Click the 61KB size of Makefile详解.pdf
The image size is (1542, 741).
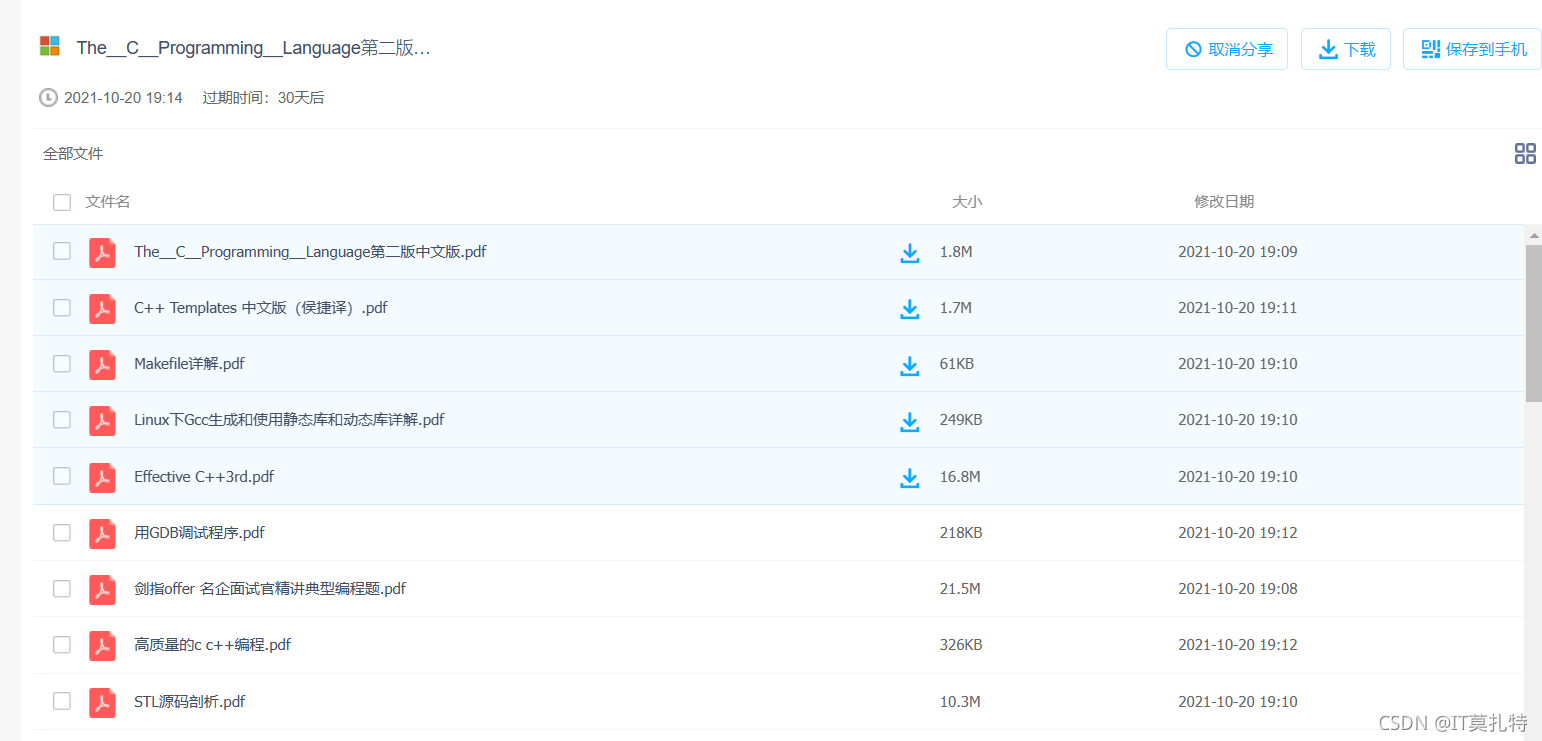(x=957, y=364)
